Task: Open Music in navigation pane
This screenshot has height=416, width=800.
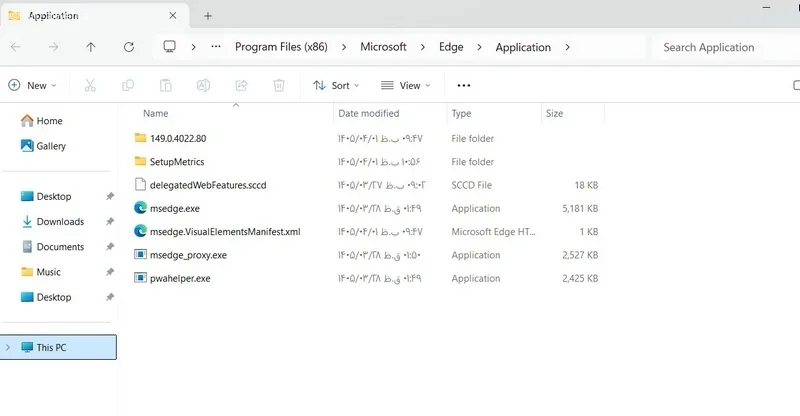Action: 41,272
